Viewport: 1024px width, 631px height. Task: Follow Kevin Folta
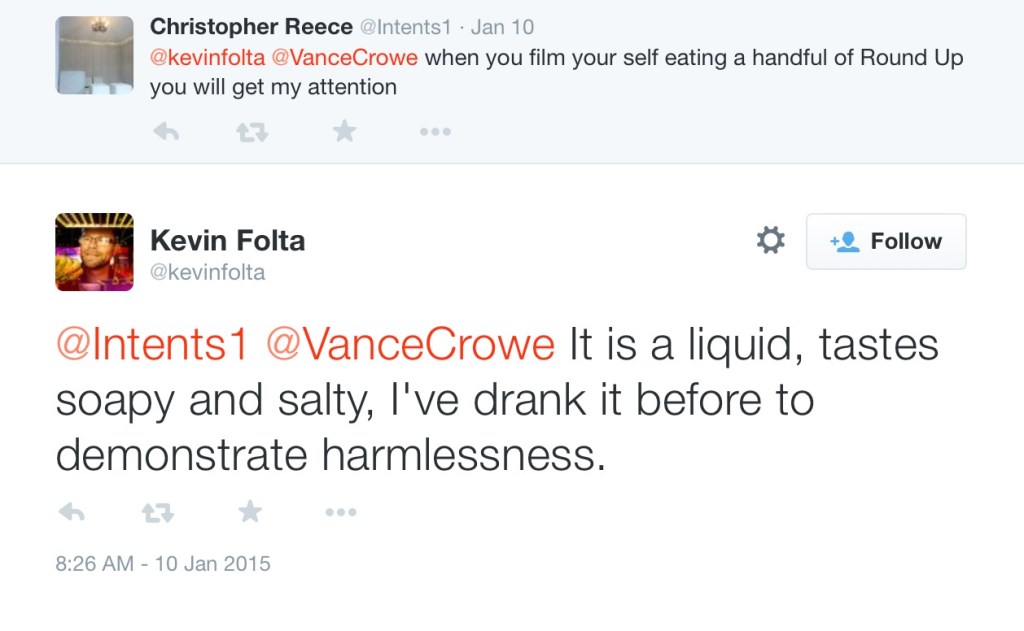pos(886,241)
